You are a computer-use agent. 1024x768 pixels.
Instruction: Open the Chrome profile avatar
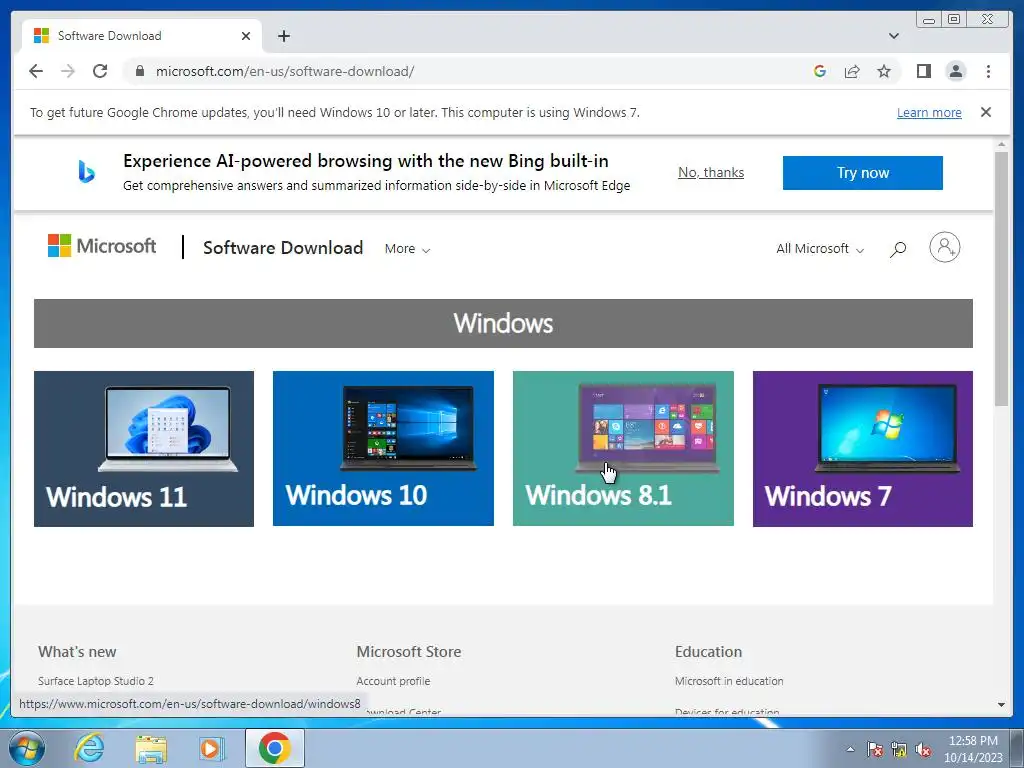pos(956,71)
